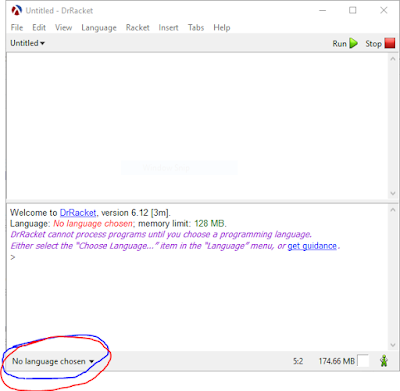Open the Racket menu
Screen dimensions: 400x391
point(138,28)
